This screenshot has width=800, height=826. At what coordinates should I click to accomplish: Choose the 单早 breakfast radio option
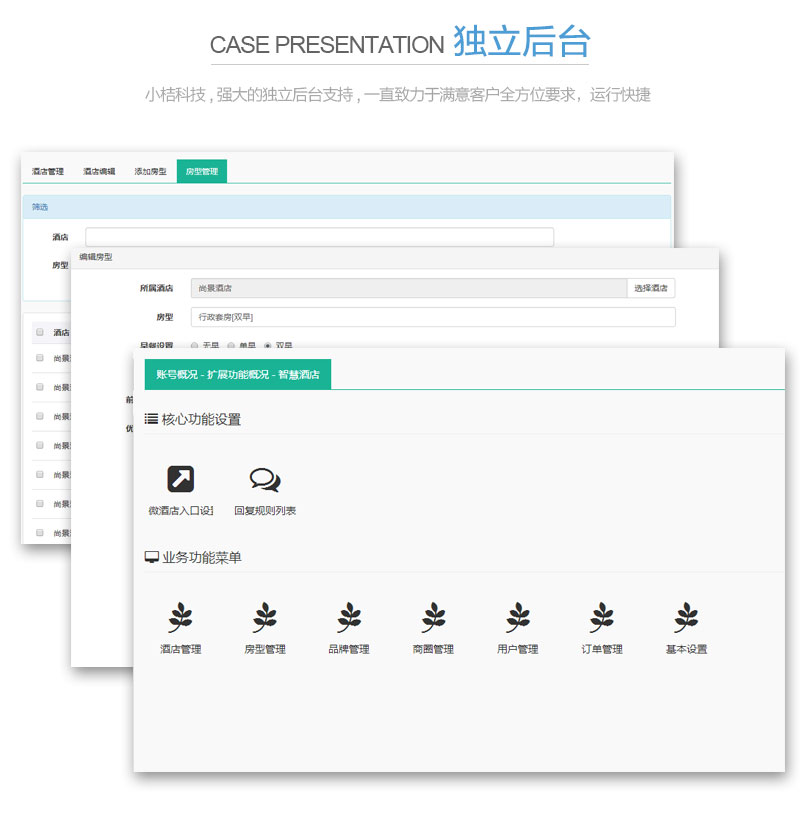pyautogui.click(x=231, y=346)
